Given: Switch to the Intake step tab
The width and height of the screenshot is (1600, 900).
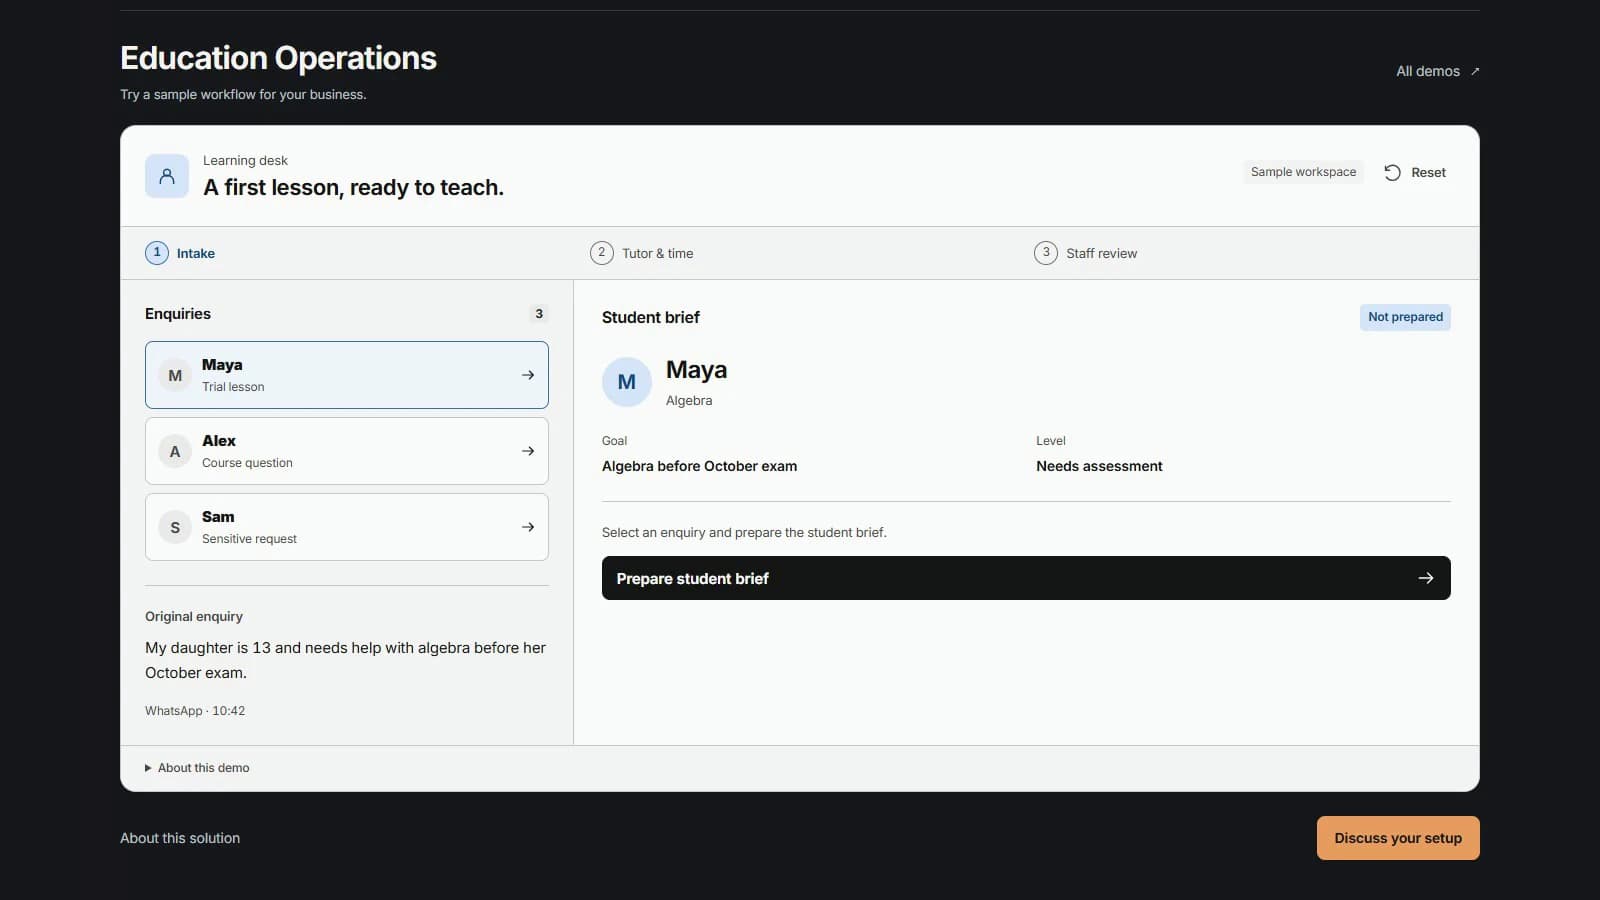Looking at the screenshot, I should 180,253.
